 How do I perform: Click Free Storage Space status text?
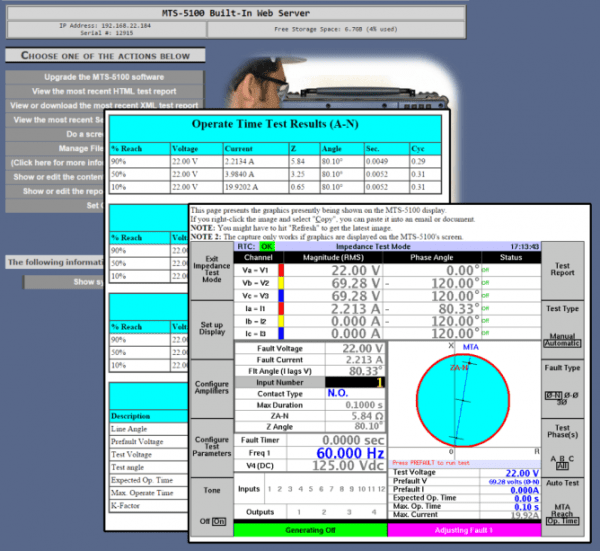[x=336, y=29]
